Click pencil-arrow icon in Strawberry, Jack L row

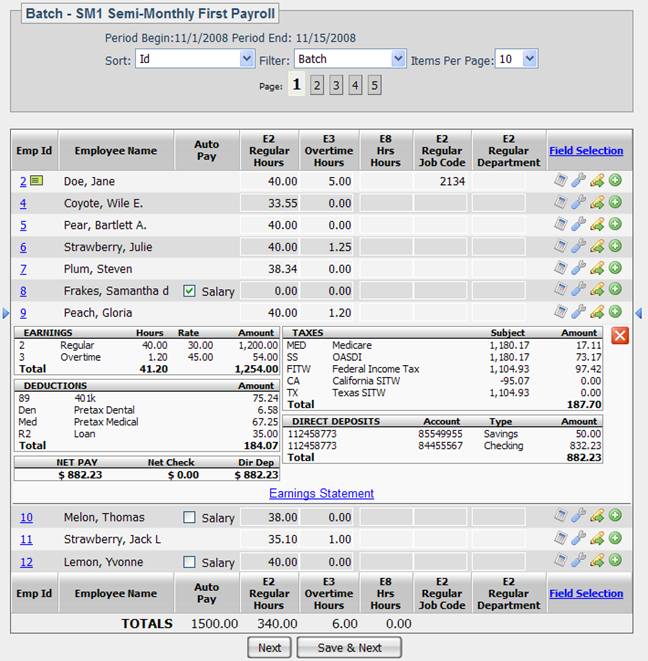(597, 539)
